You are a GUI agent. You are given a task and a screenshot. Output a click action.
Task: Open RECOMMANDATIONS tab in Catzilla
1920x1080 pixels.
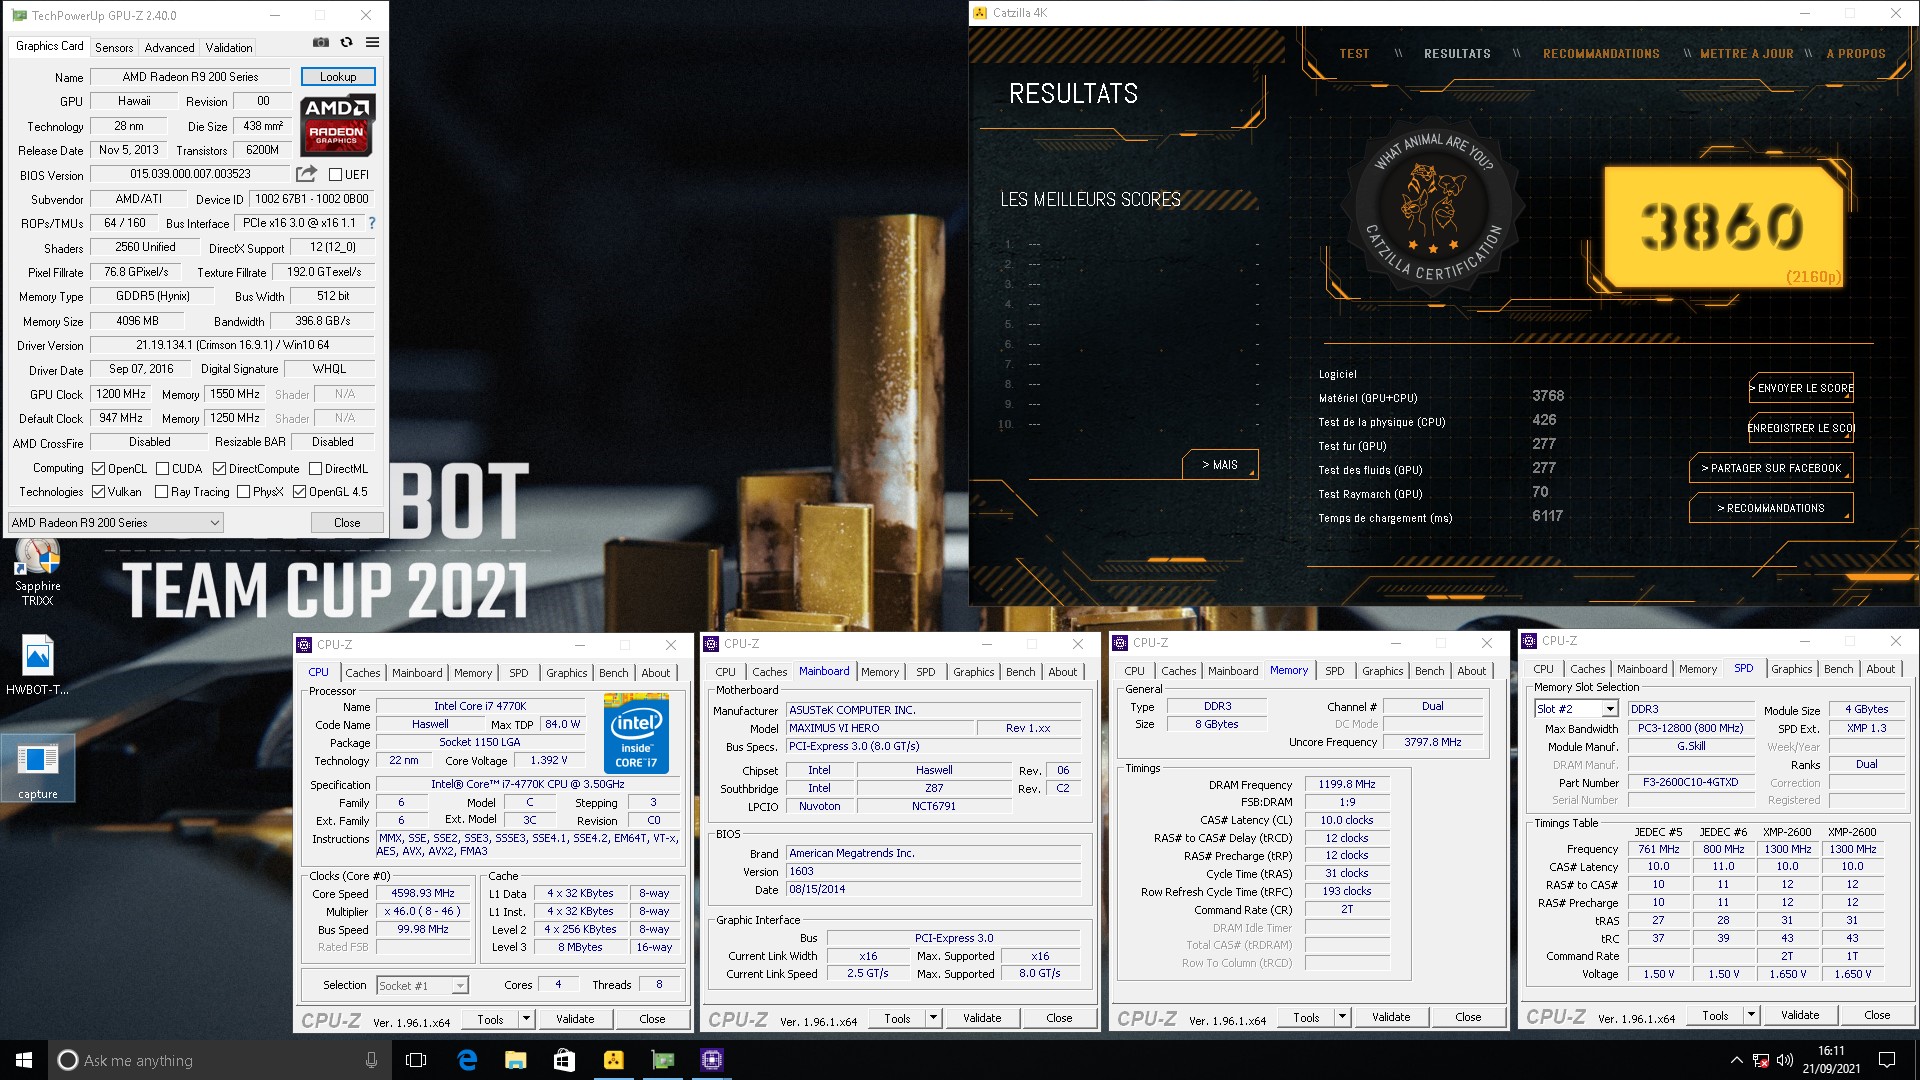click(x=1601, y=54)
